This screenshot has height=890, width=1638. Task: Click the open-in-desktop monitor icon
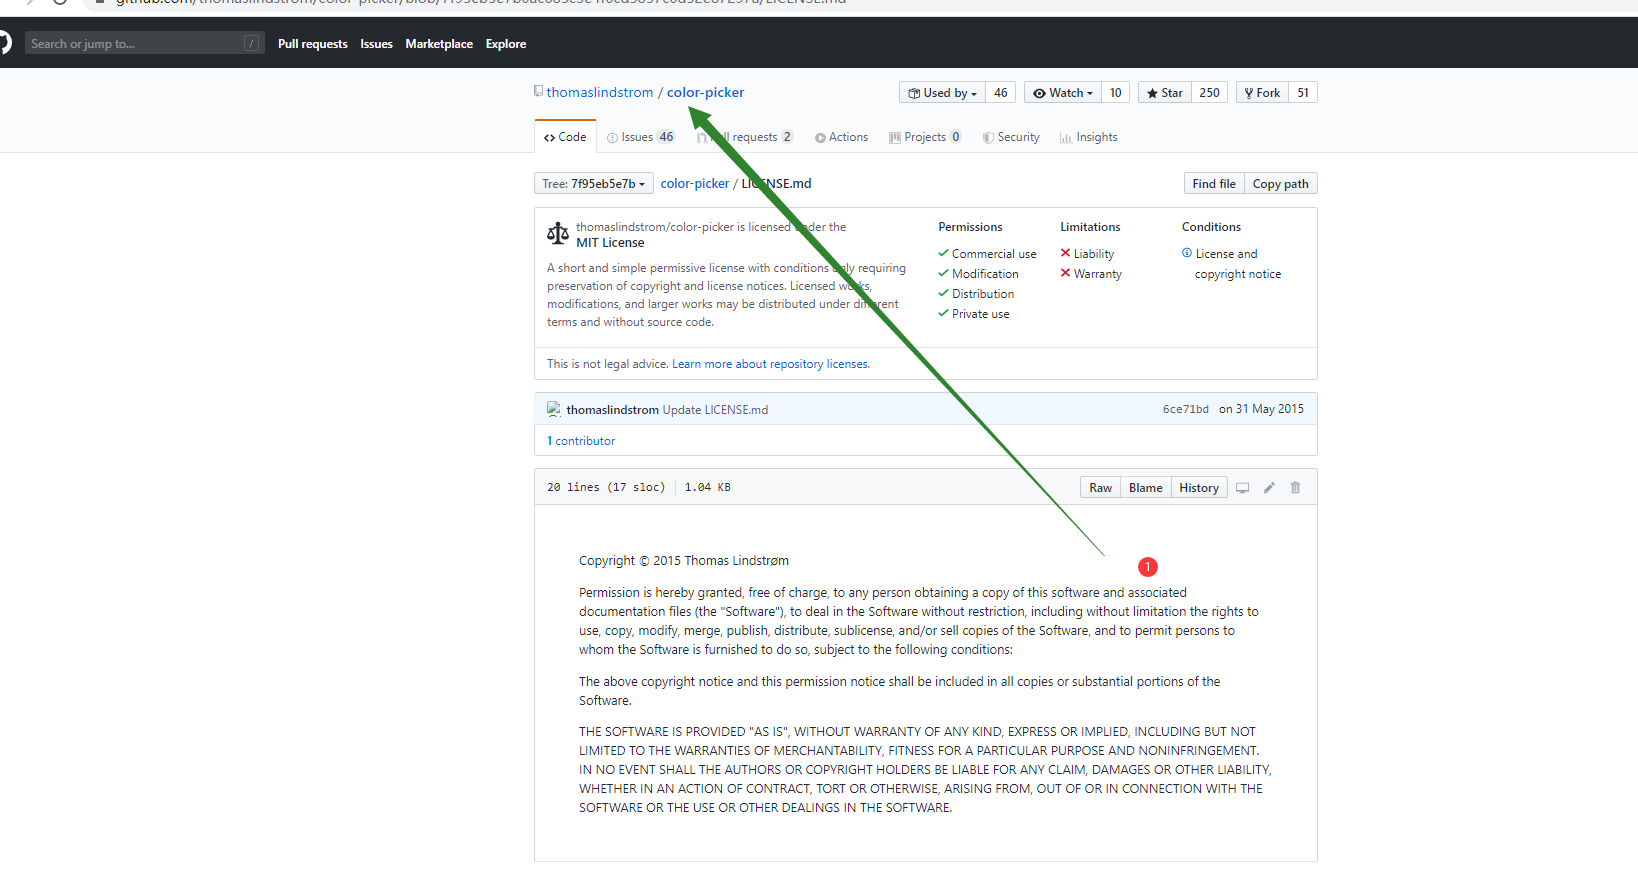(1243, 488)
